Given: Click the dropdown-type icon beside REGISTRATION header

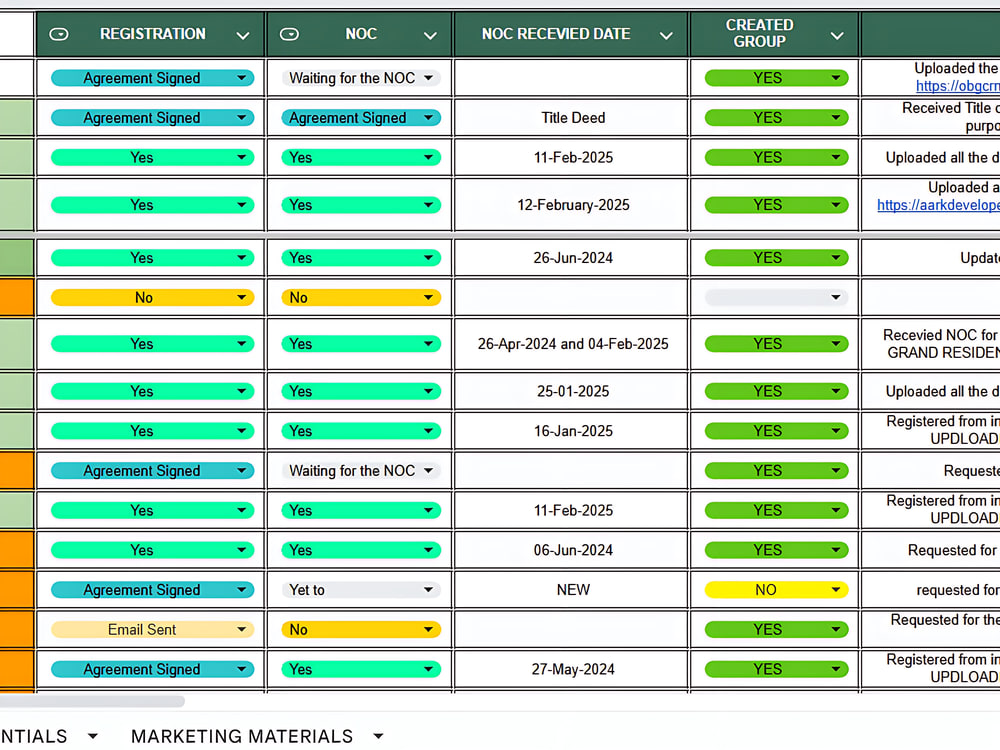Looking at the screenshot, I should (59, 34).
